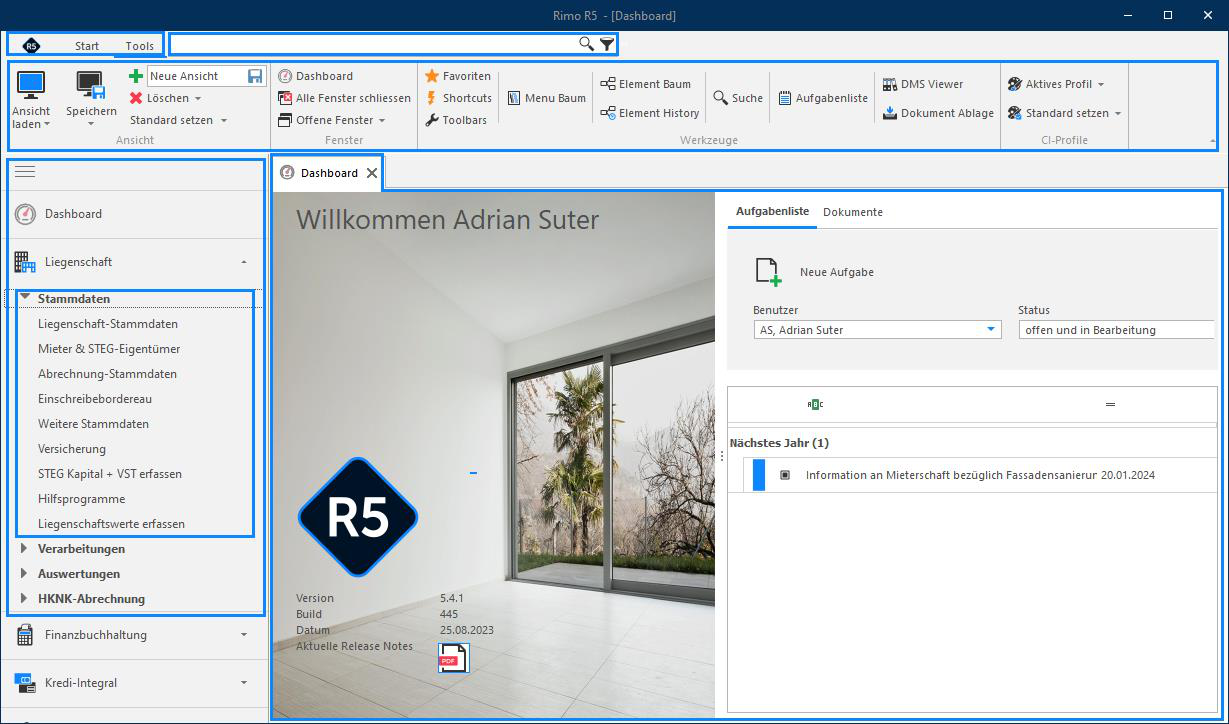Switch to the Start ribbon tab
The image size is (1229, 724).
pos(87,46)
